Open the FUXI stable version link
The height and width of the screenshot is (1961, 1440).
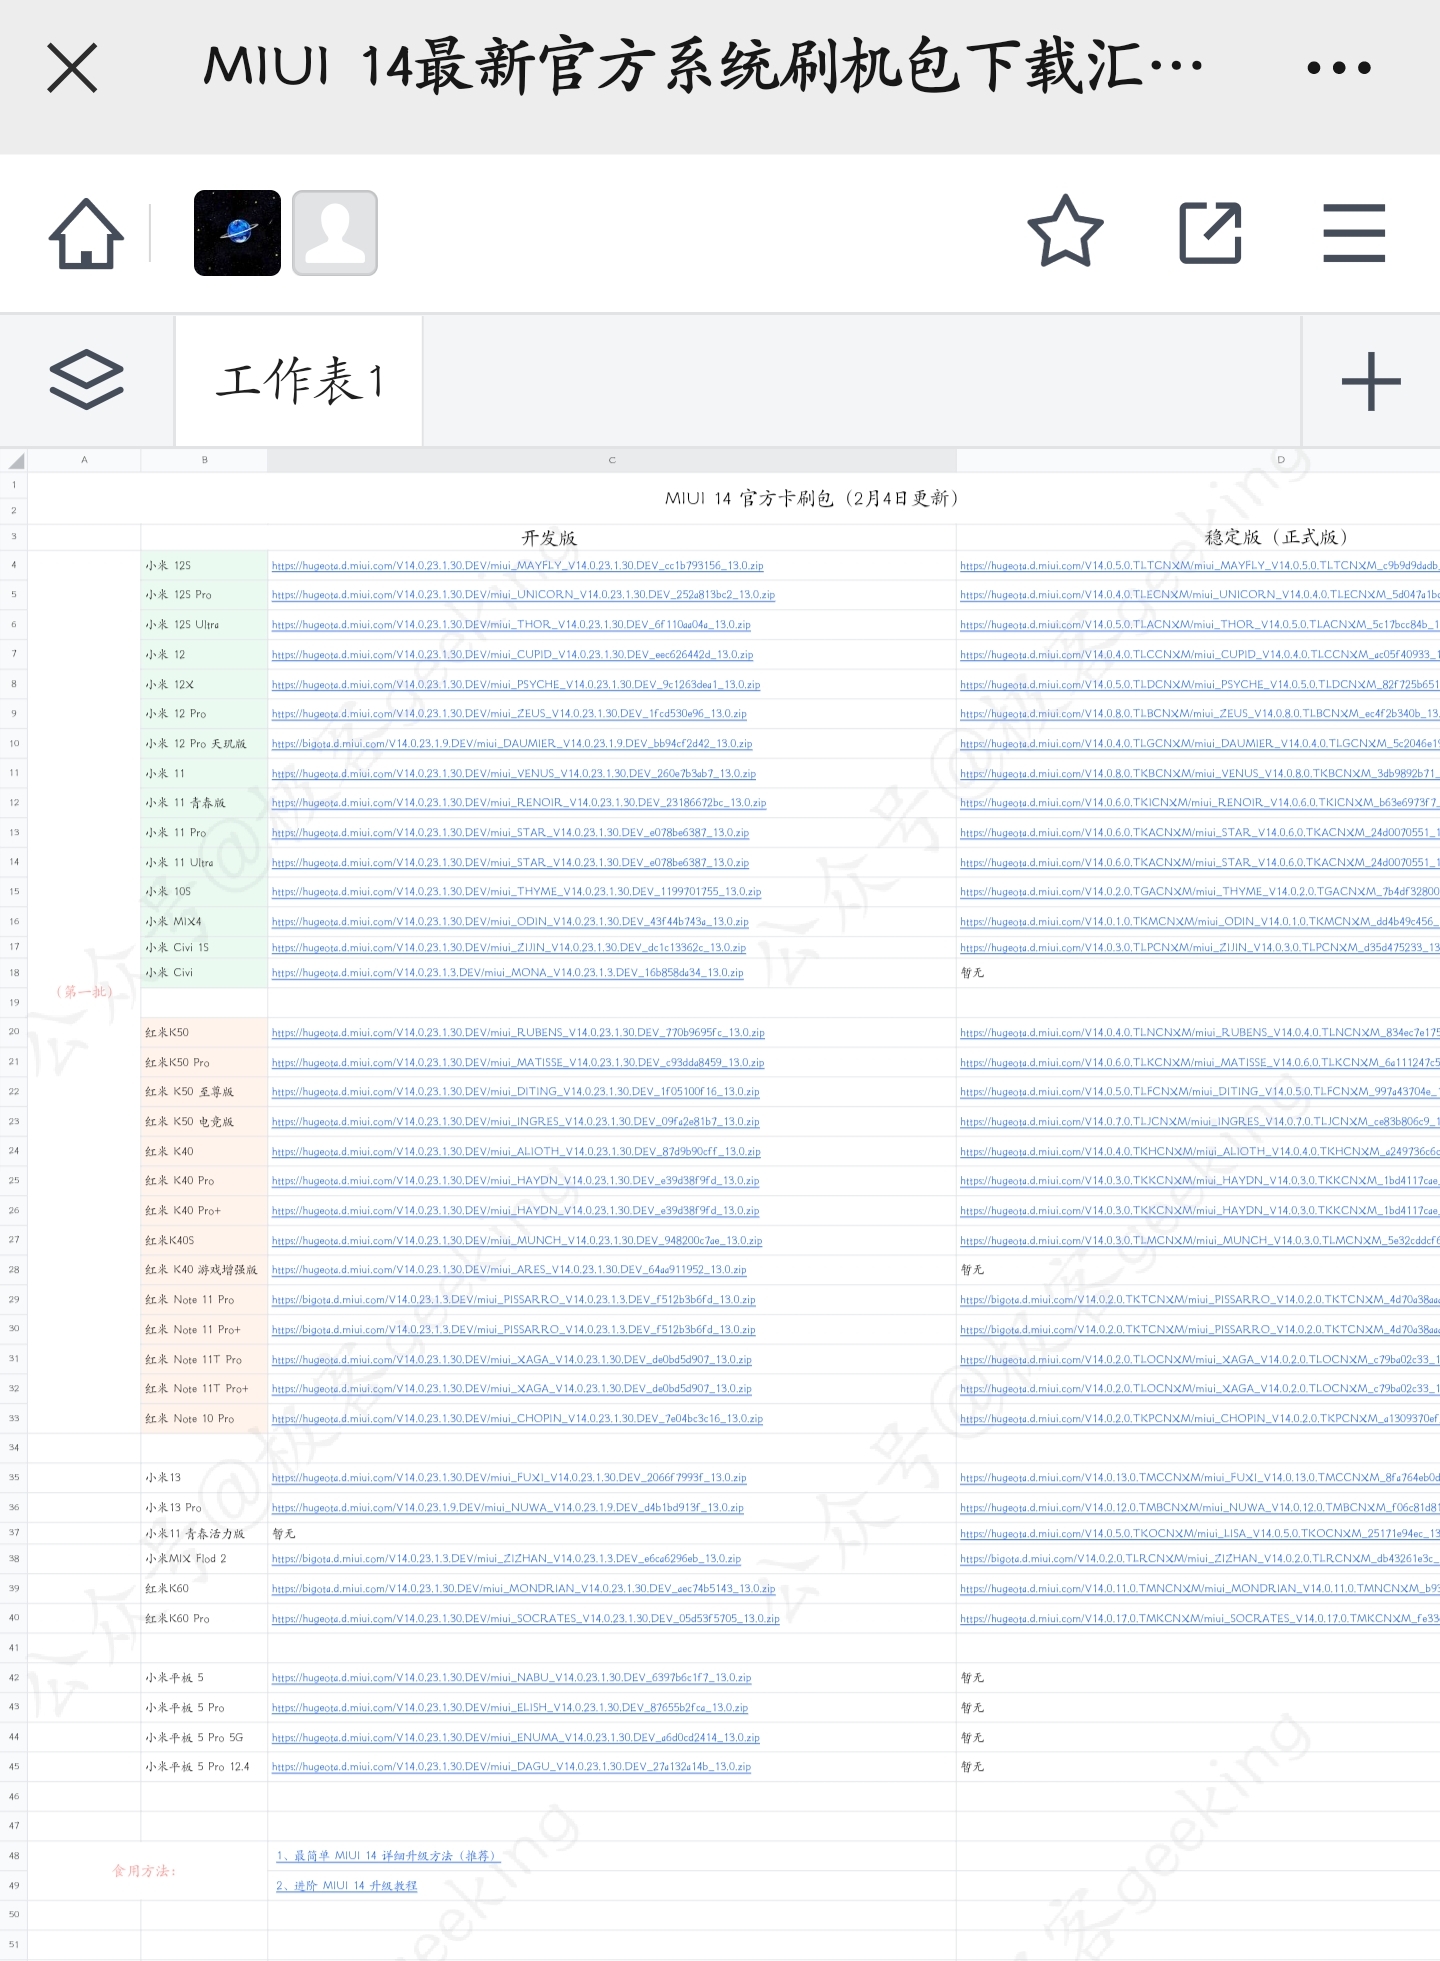1199,1478
